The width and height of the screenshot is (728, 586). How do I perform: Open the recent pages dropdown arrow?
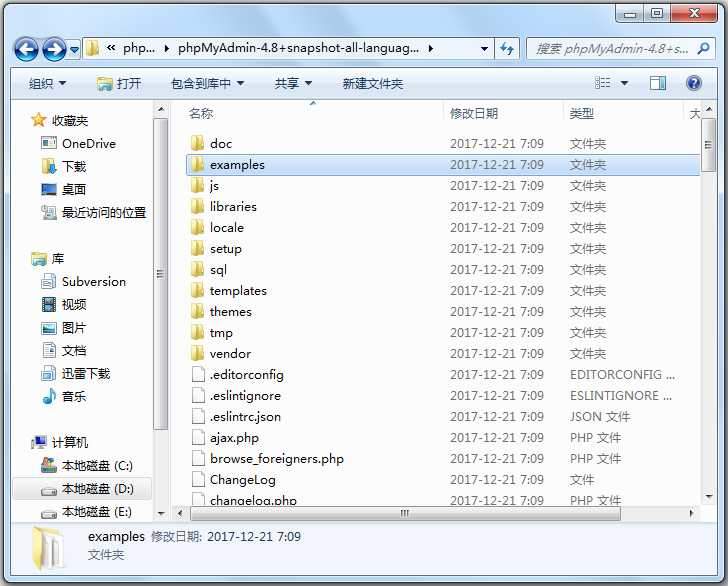[74, 49]
